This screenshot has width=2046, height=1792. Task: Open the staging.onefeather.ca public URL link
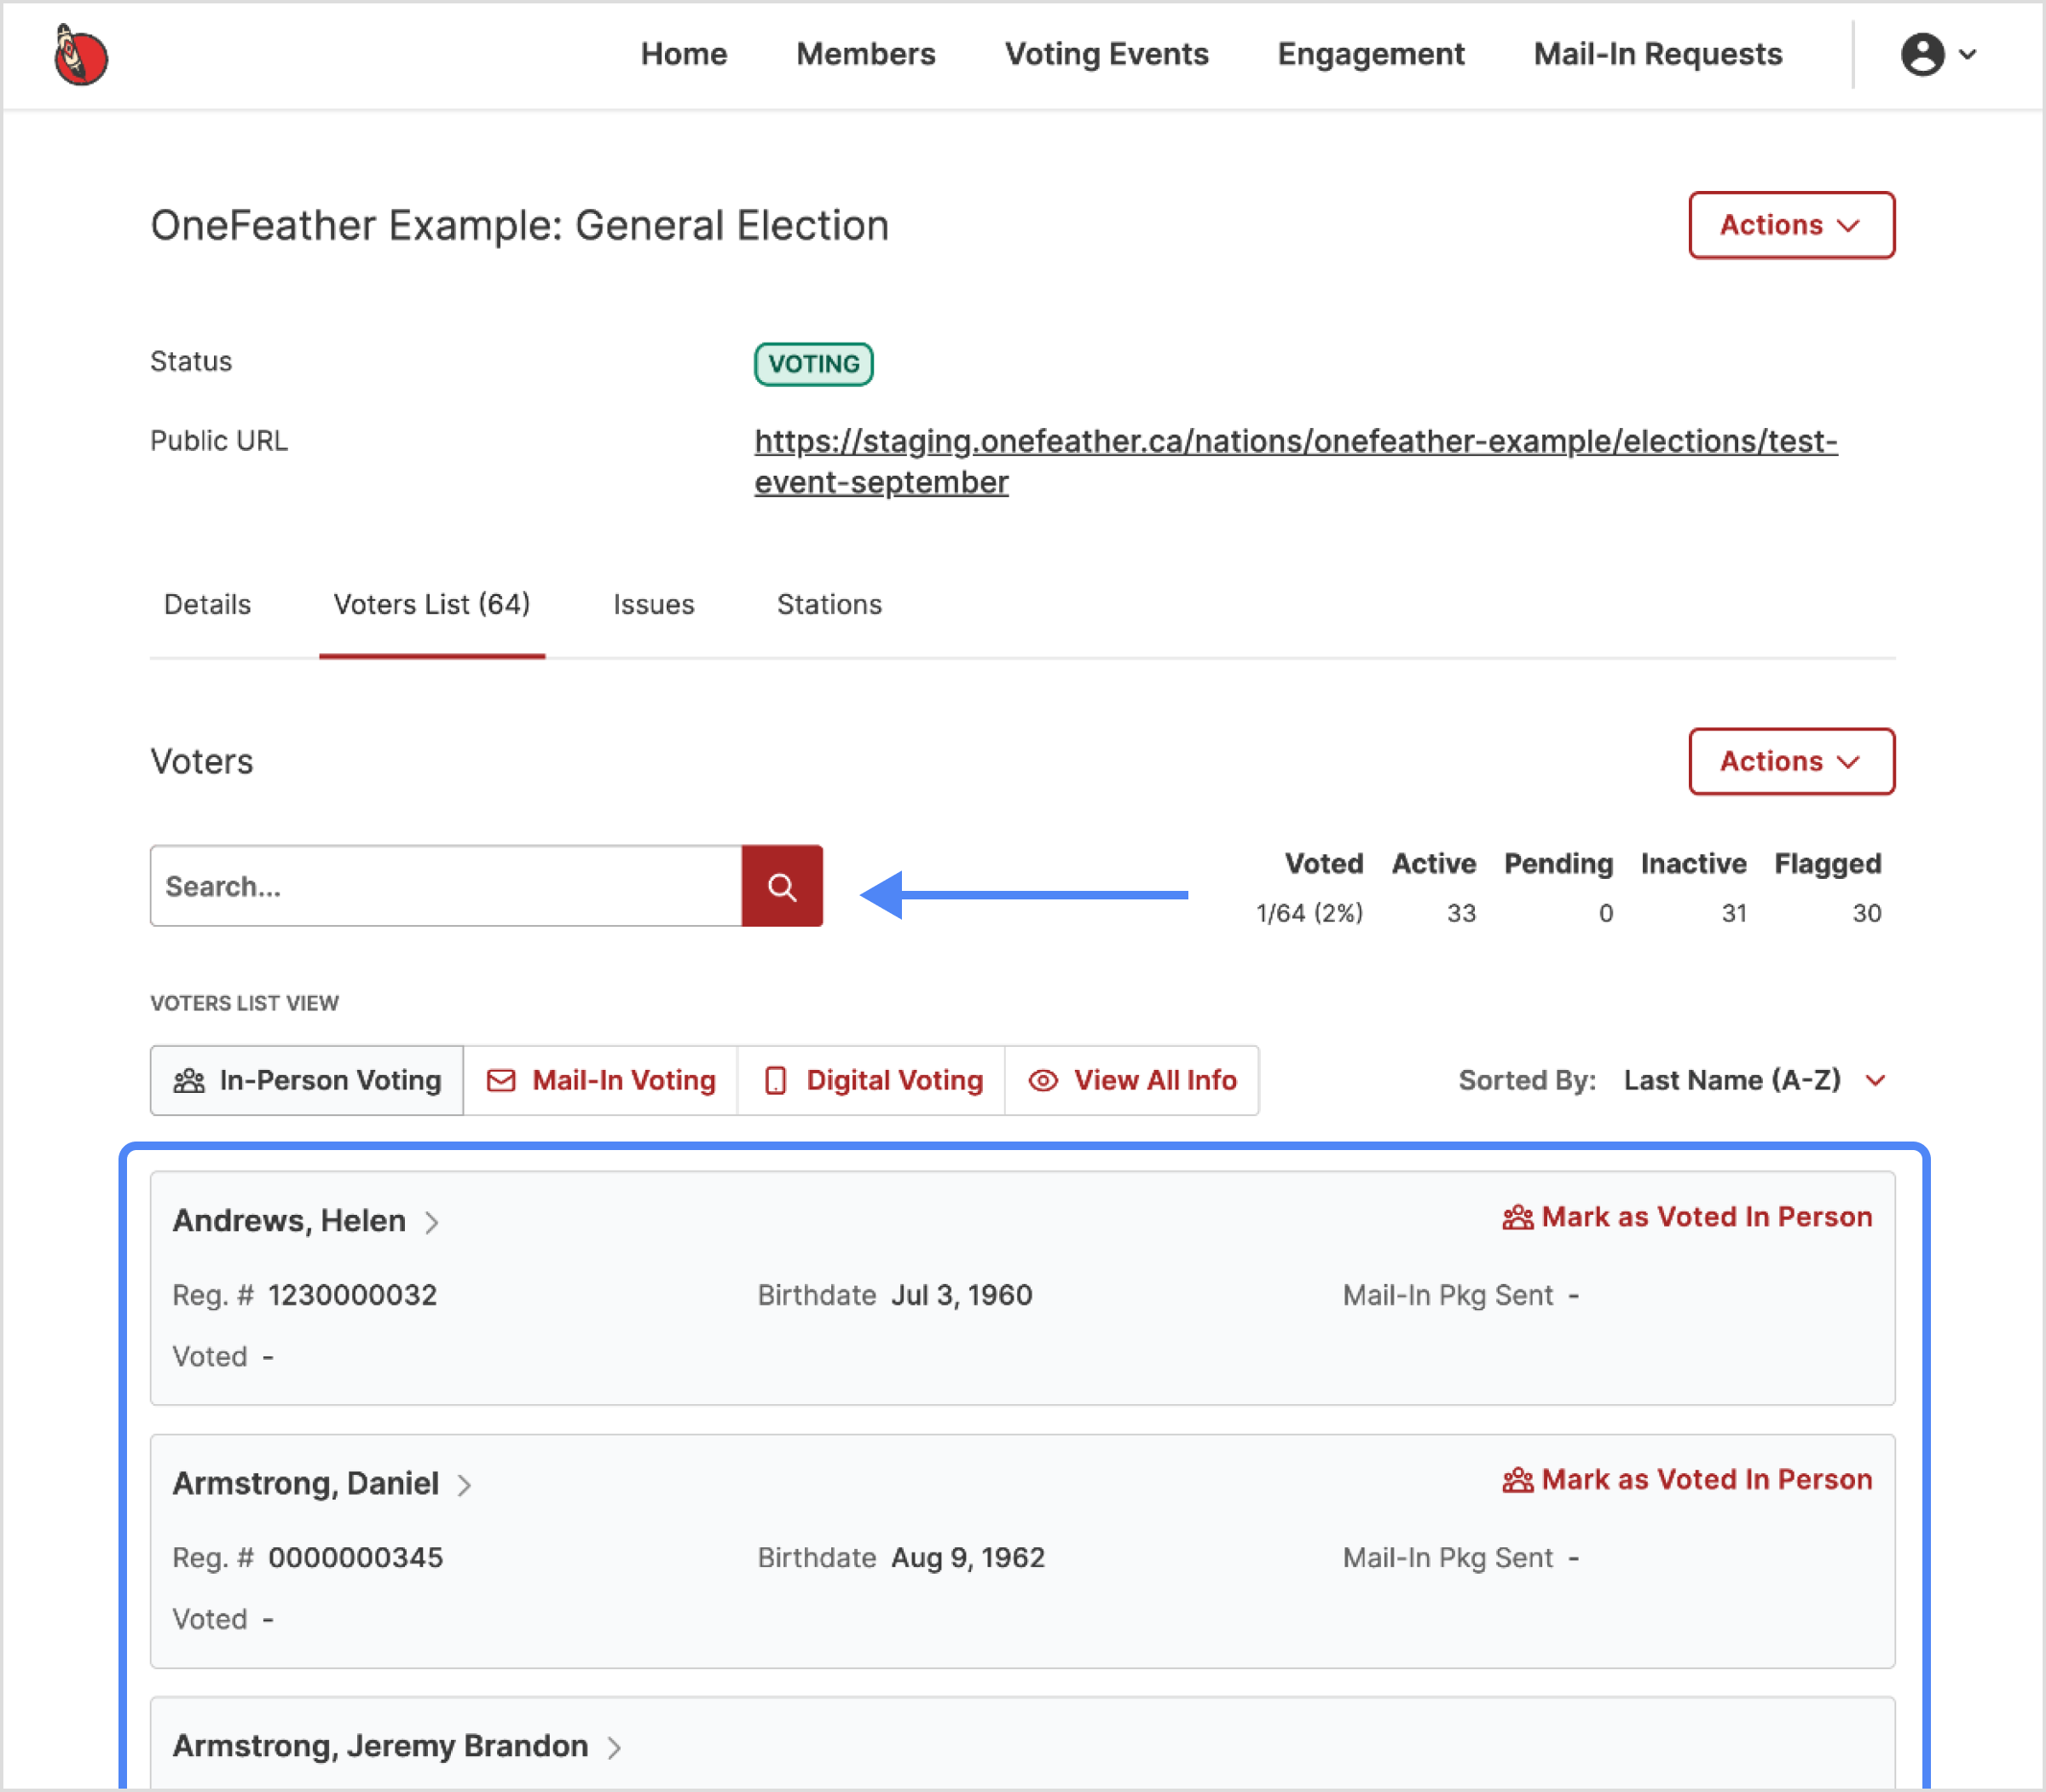tap(1296, 461)
